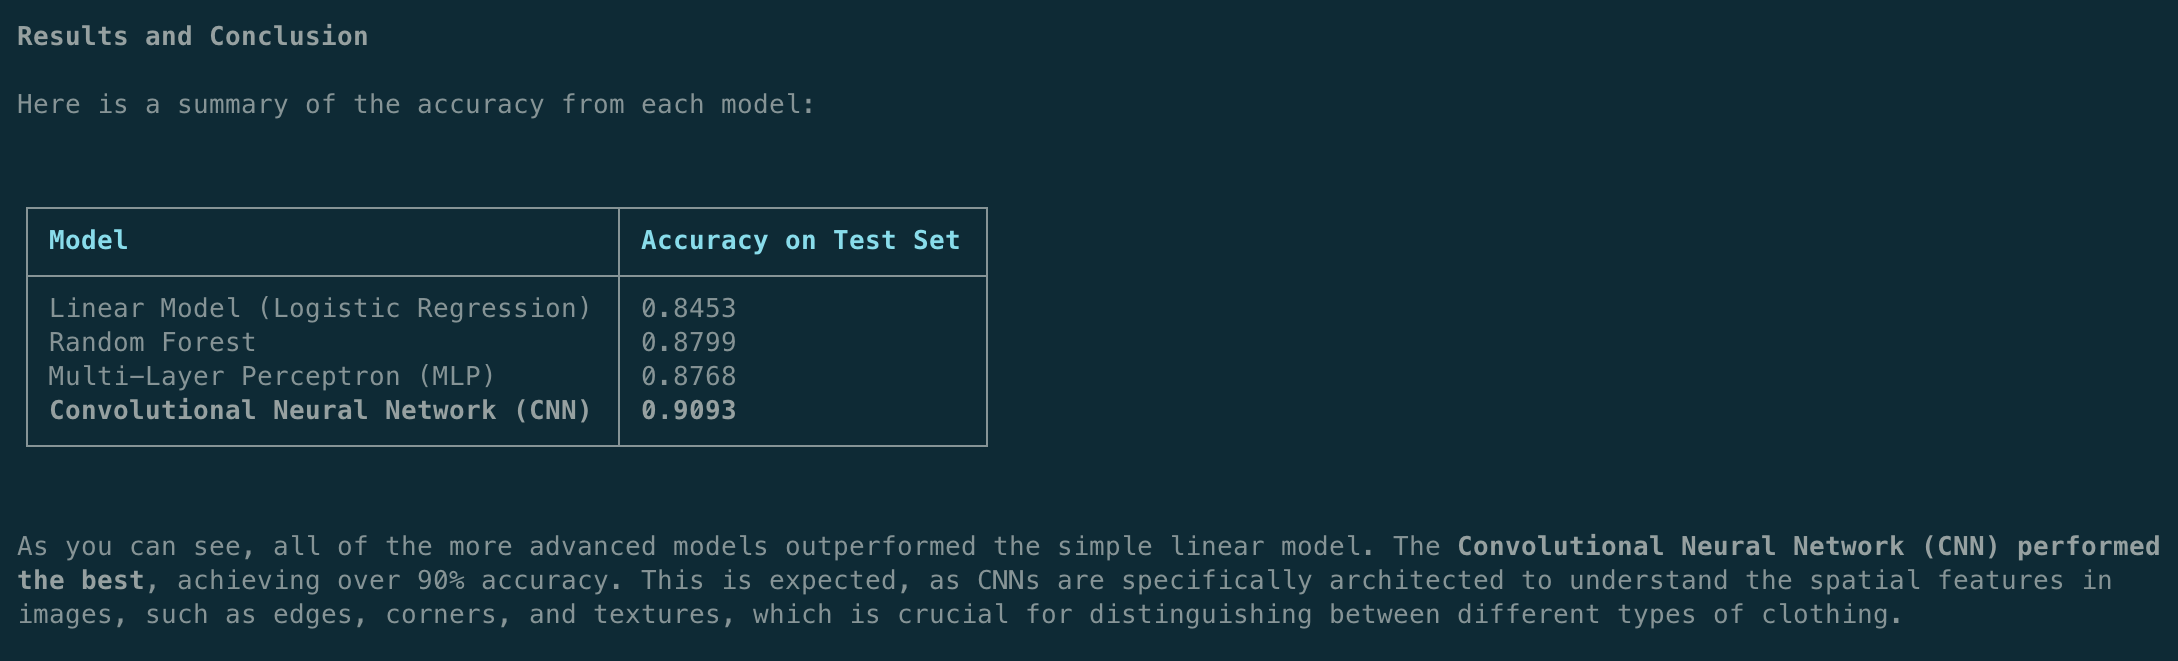
Task: Select the Multi-Layer Perceptron (MLP) row label
Action: click(272, 377)
